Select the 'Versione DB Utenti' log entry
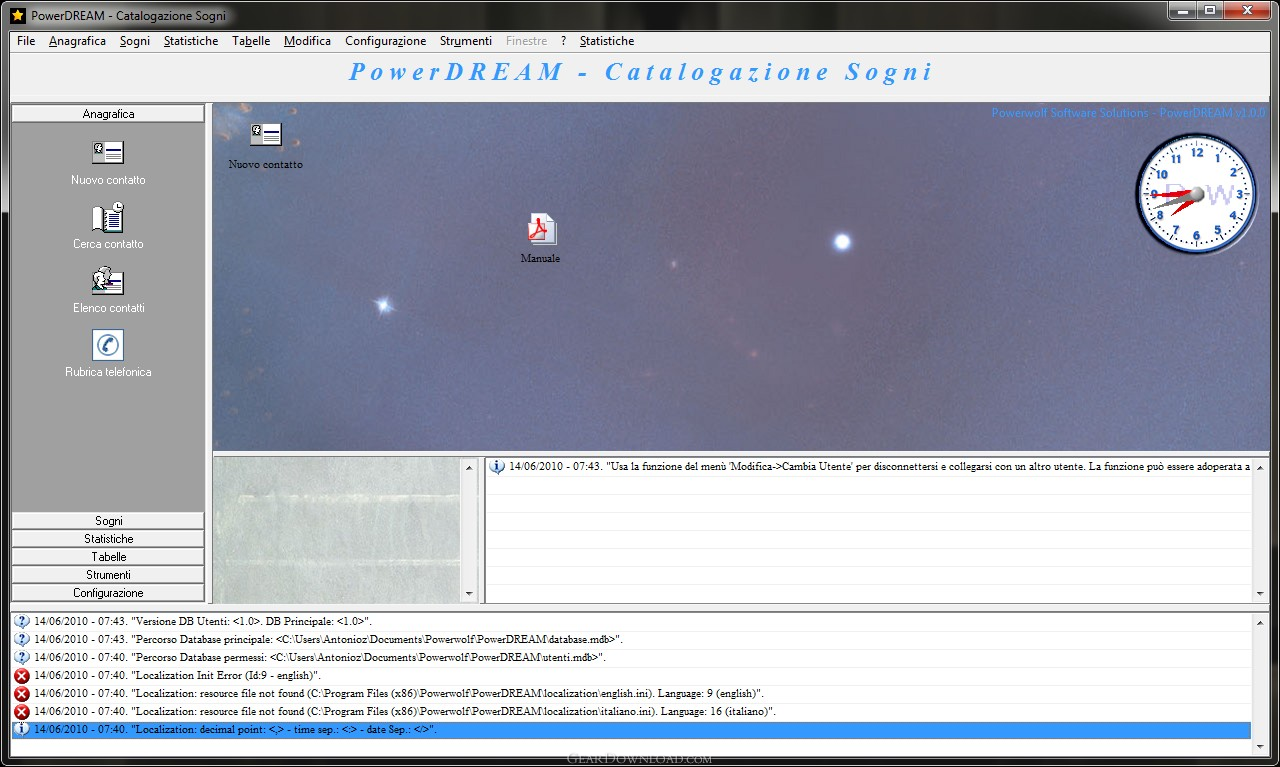The image size is (1280, 767). pyautogui.click(x=632, y=621)
